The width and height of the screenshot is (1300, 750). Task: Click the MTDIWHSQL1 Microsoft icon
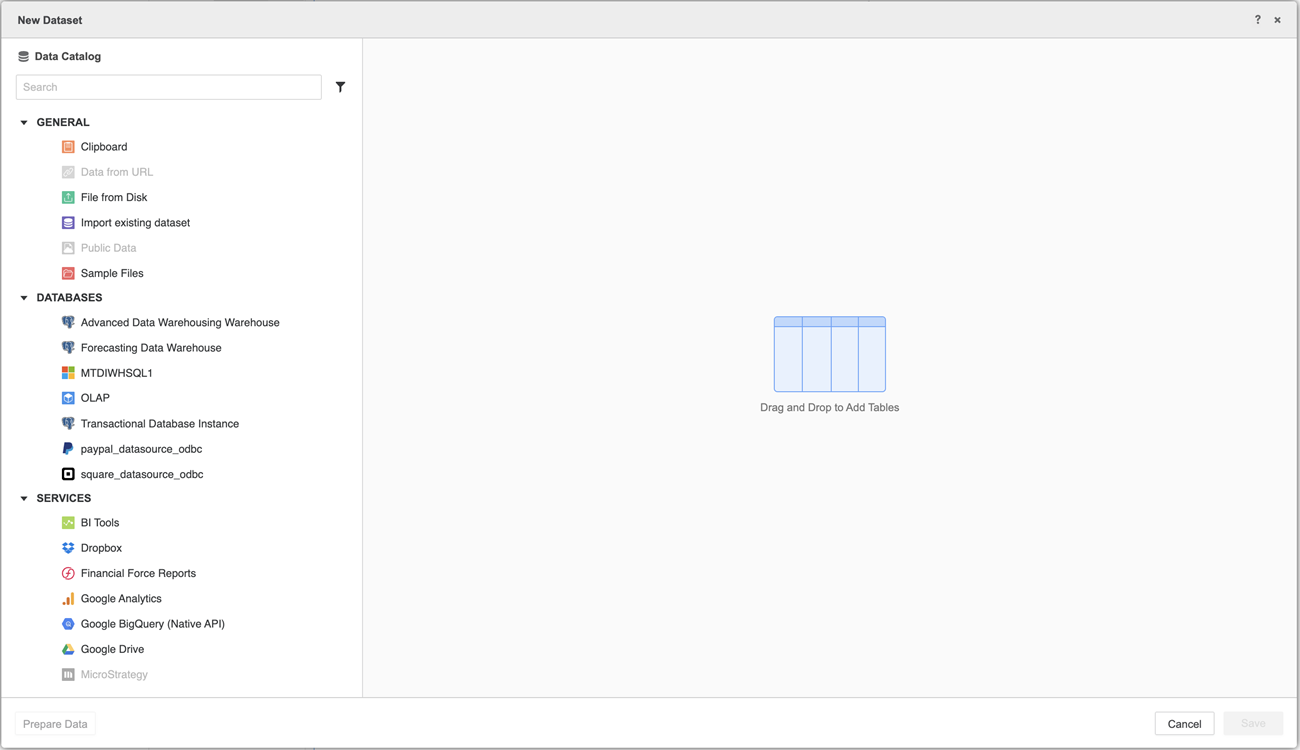pyautogui.click(x=68, y=373)
